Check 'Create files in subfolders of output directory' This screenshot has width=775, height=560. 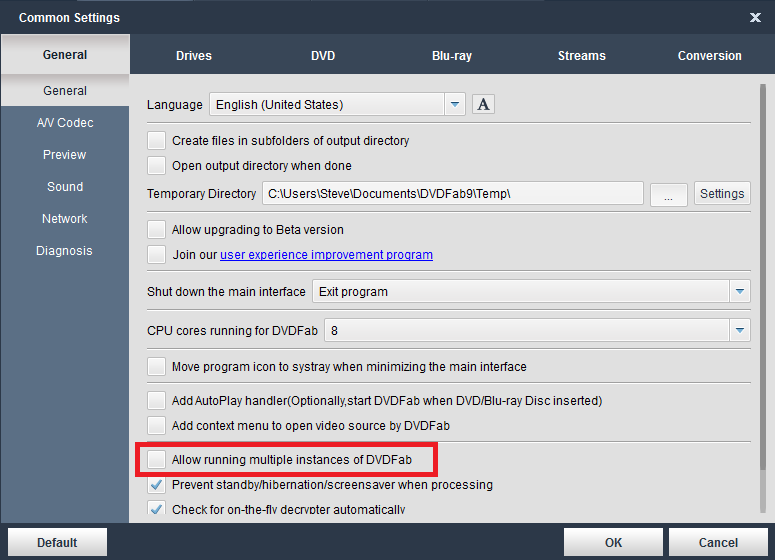click(156, 141)
